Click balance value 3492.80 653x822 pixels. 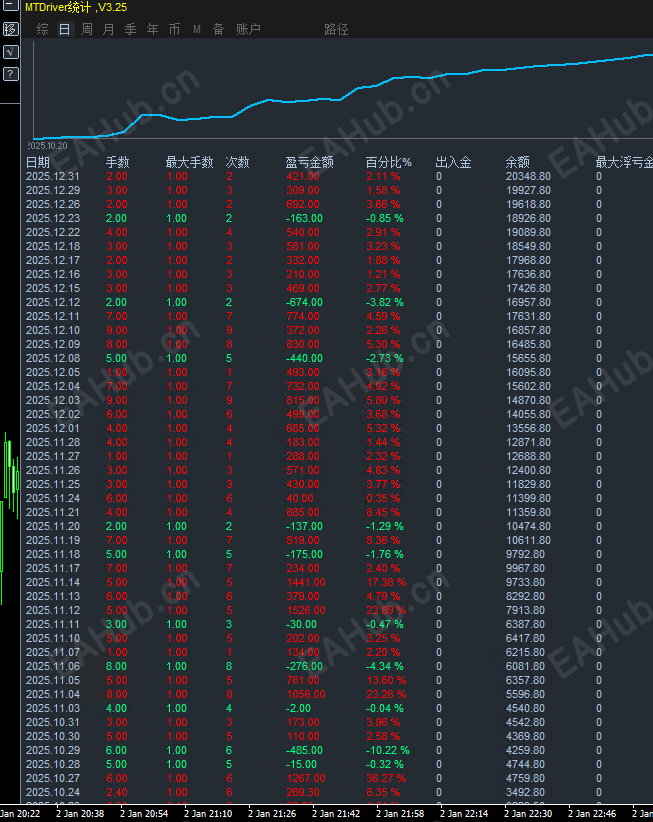coord(525,792)
